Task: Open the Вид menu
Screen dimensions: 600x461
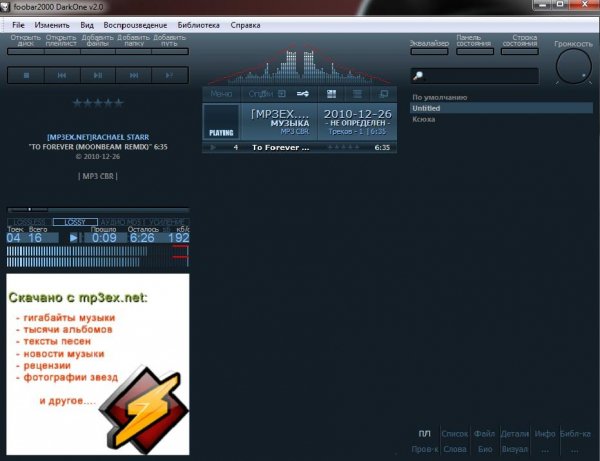Action: point(87,25)
